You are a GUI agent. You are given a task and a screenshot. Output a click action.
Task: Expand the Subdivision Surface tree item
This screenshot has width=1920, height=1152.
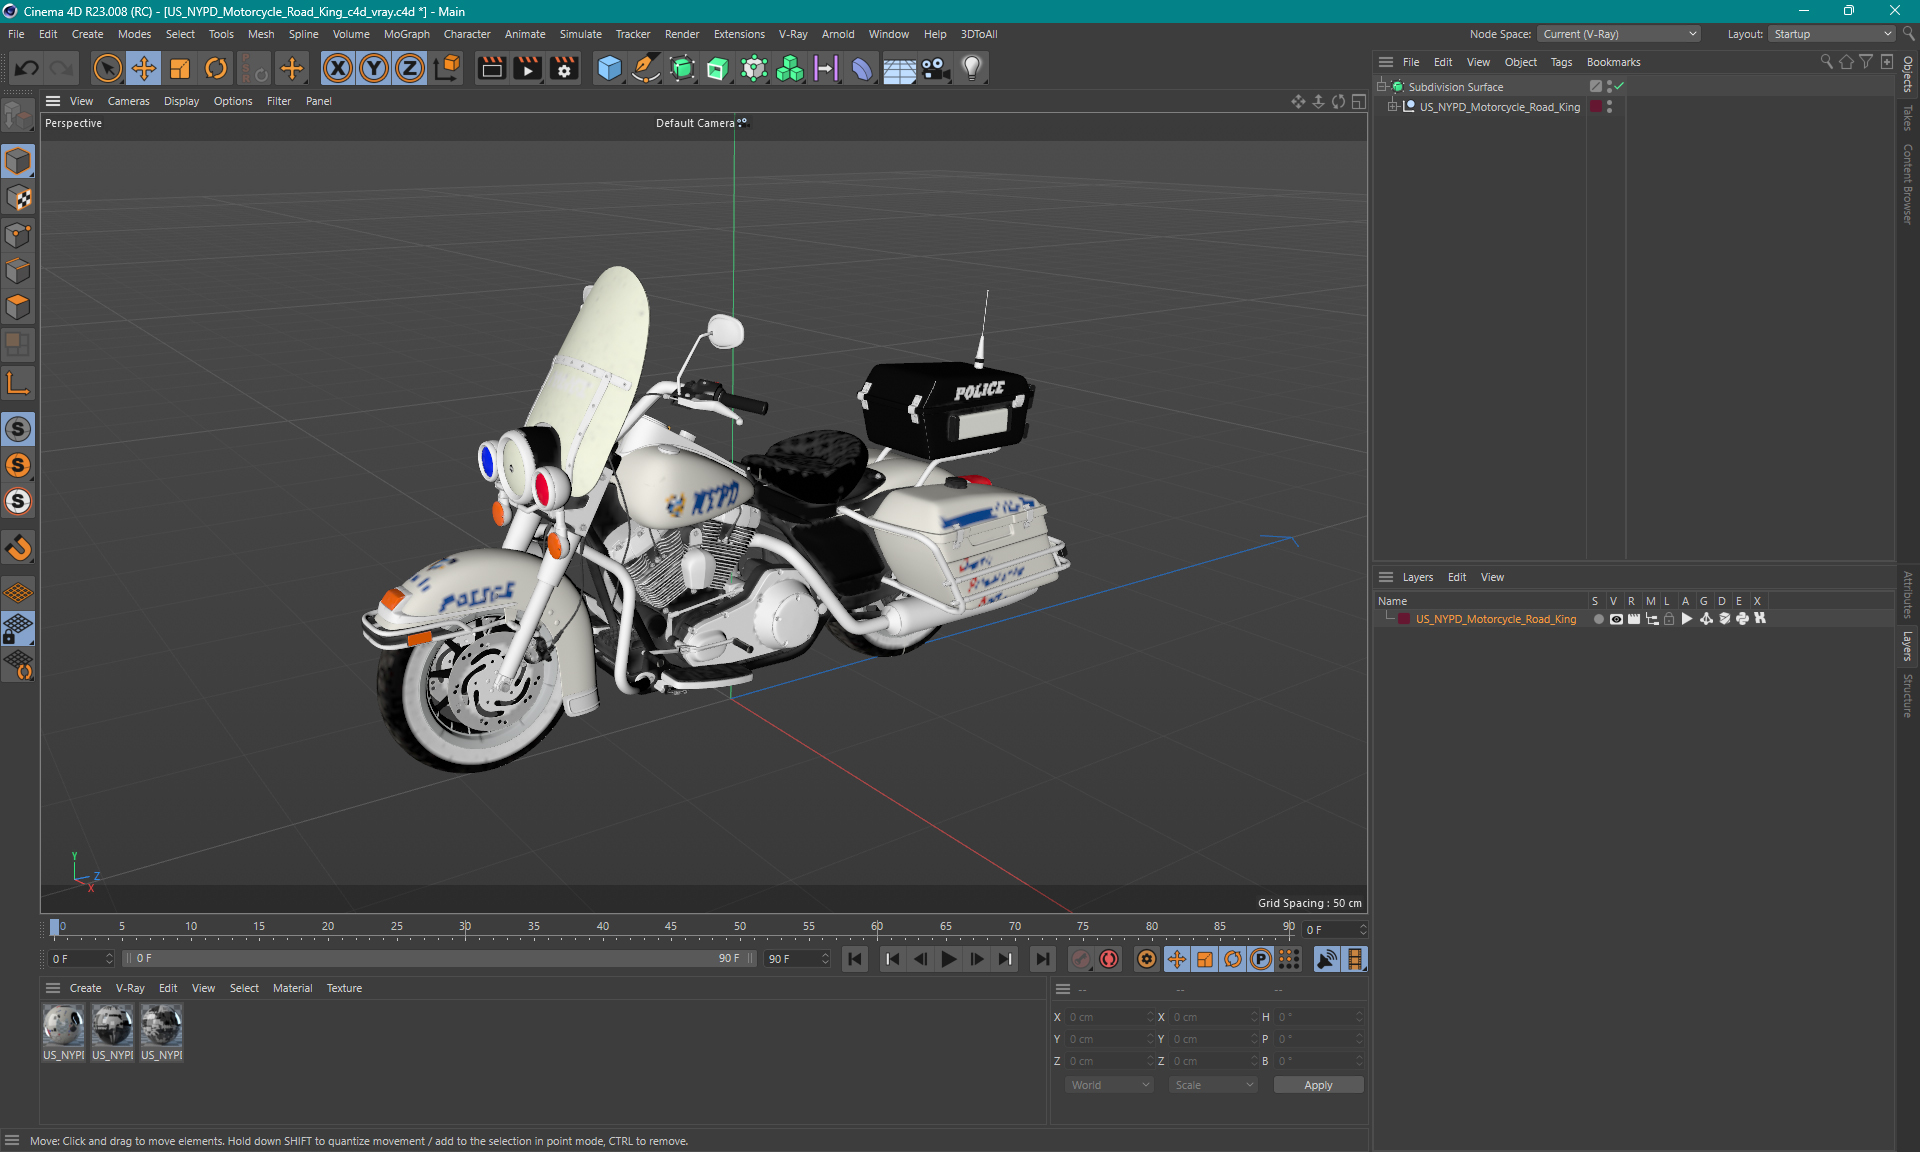coord(1381,87)
